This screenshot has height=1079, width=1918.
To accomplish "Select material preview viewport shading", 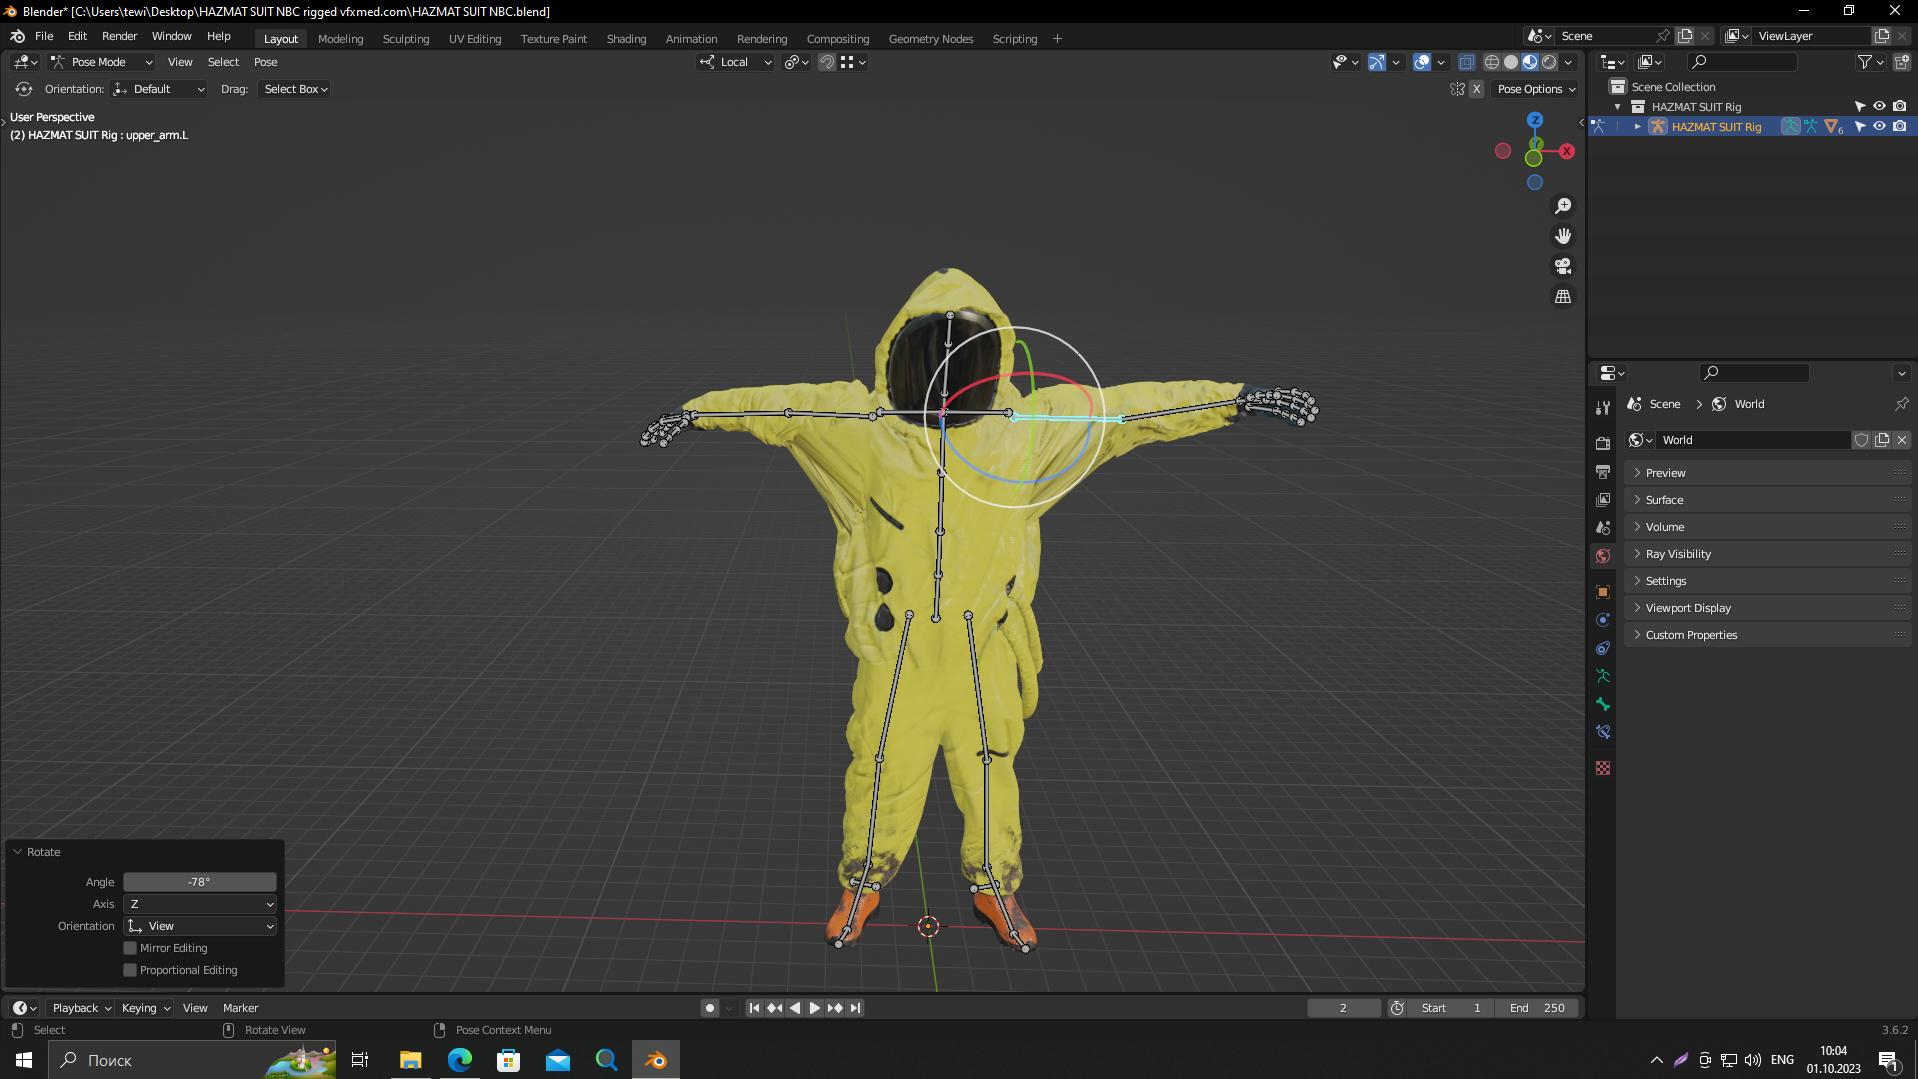I will pos(1530,62).
